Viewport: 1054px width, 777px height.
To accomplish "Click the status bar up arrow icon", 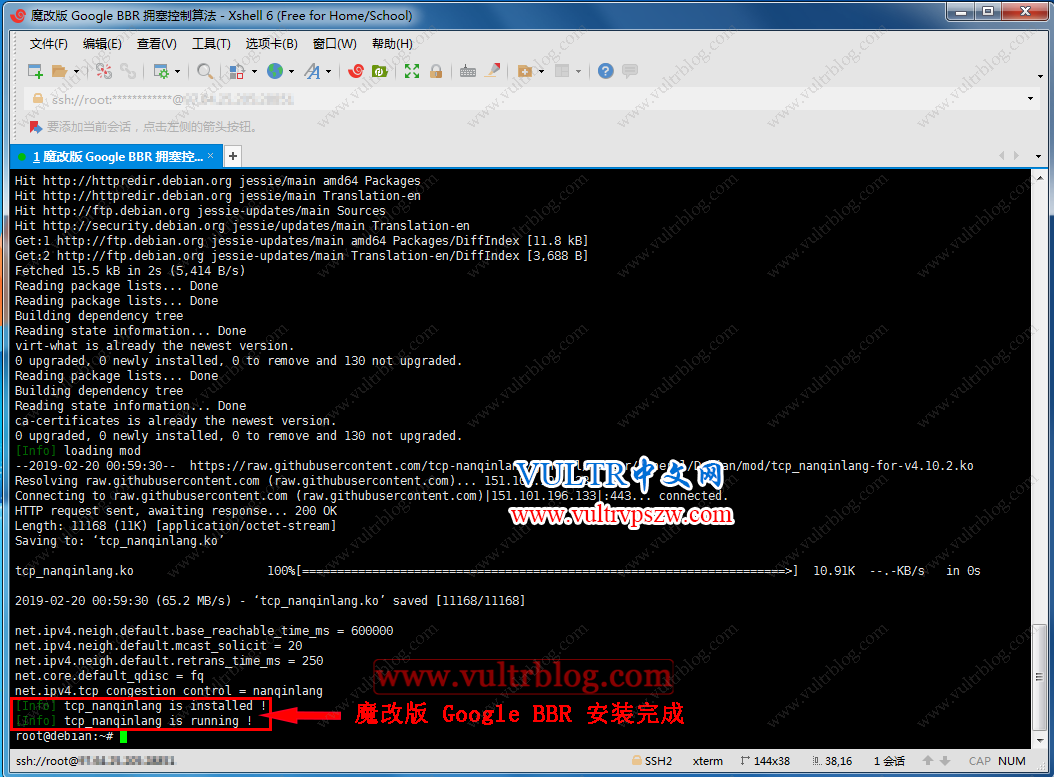I will [928, 761].
